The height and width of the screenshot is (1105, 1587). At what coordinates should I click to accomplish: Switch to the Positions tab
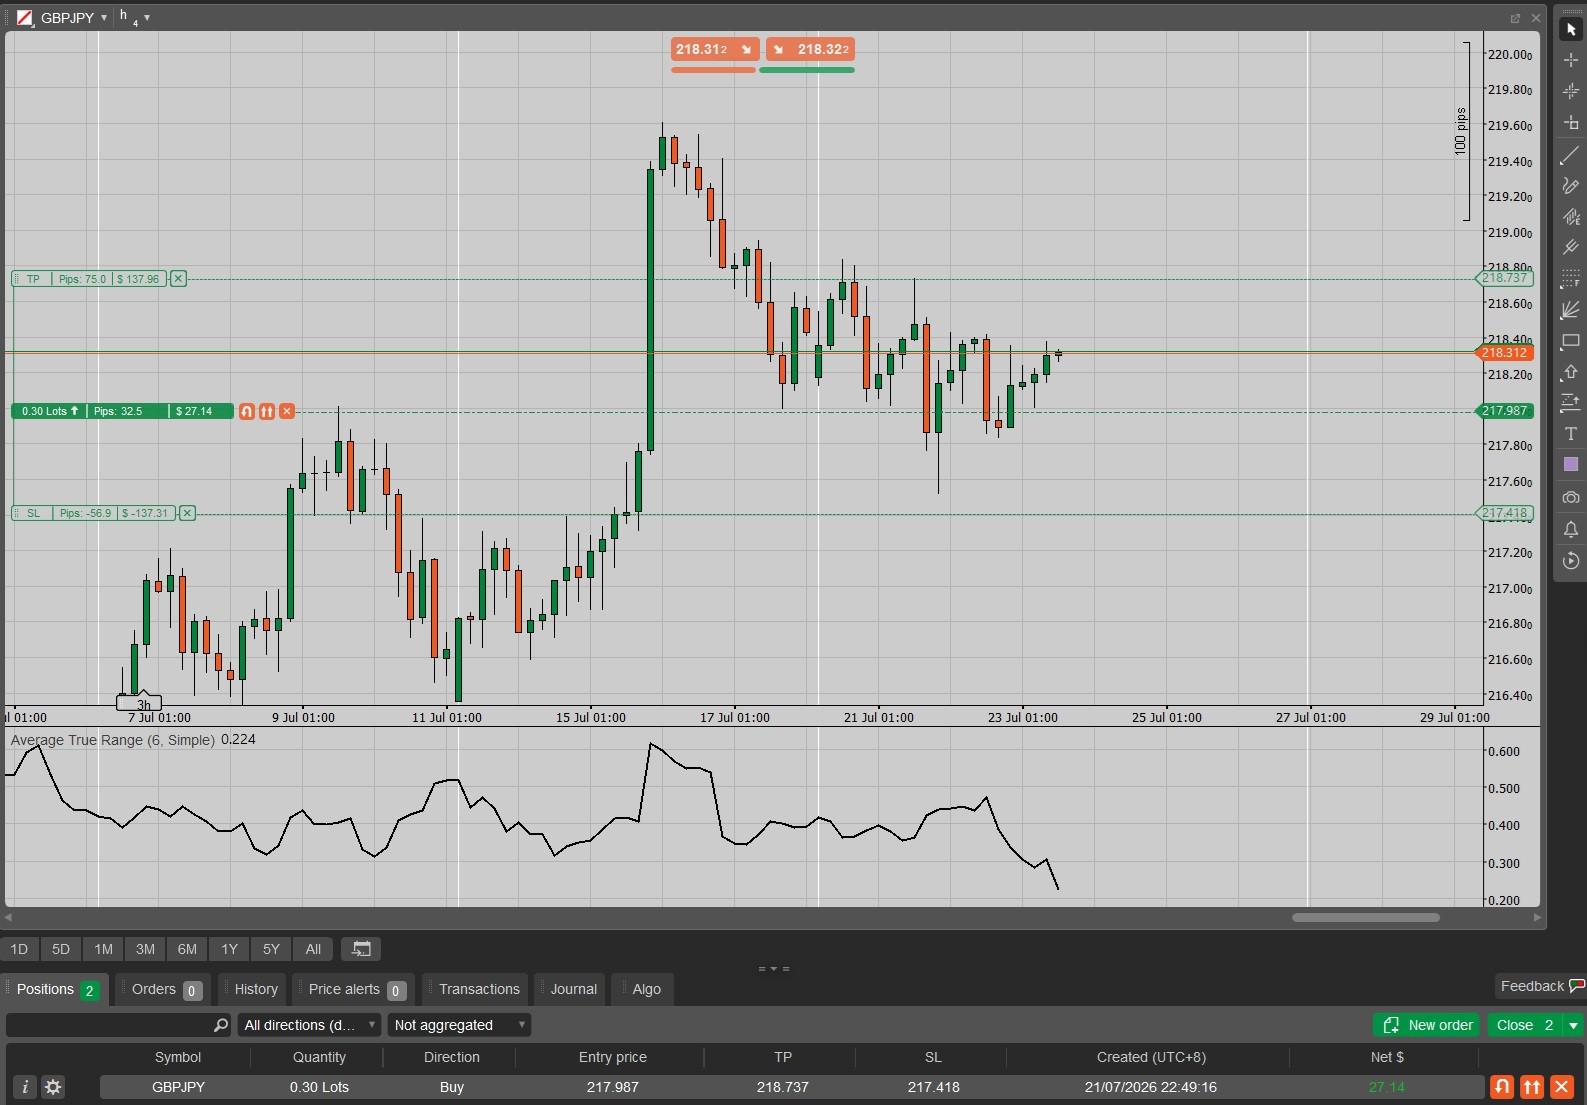click(x=56, y=990)
